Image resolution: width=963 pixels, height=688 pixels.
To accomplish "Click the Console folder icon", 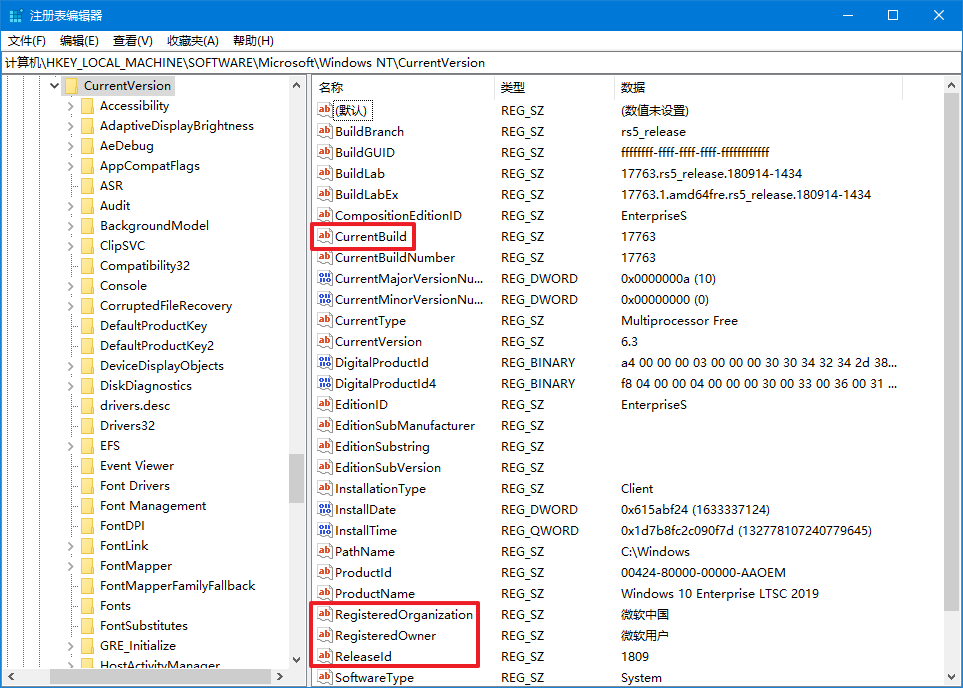I will (x=88, y=286).
